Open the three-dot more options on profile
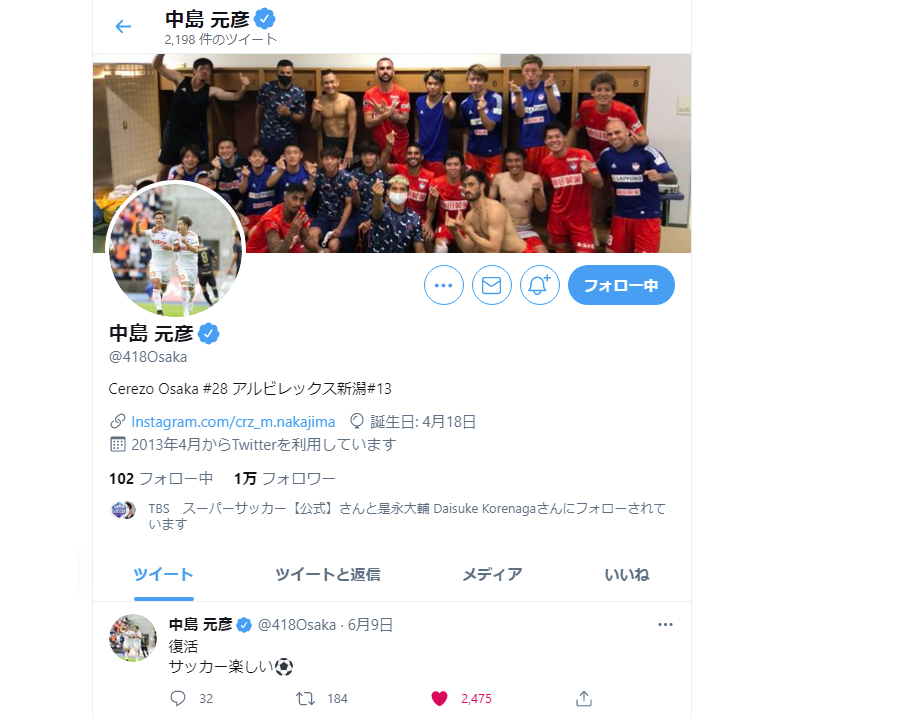The image size is (898, 718). (444, 285)
